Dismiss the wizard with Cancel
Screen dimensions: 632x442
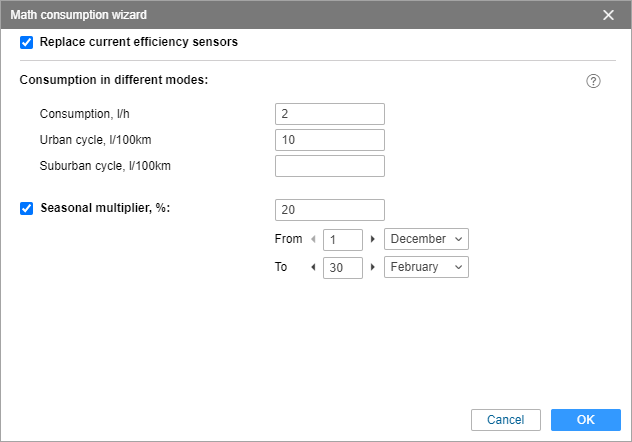505,420
